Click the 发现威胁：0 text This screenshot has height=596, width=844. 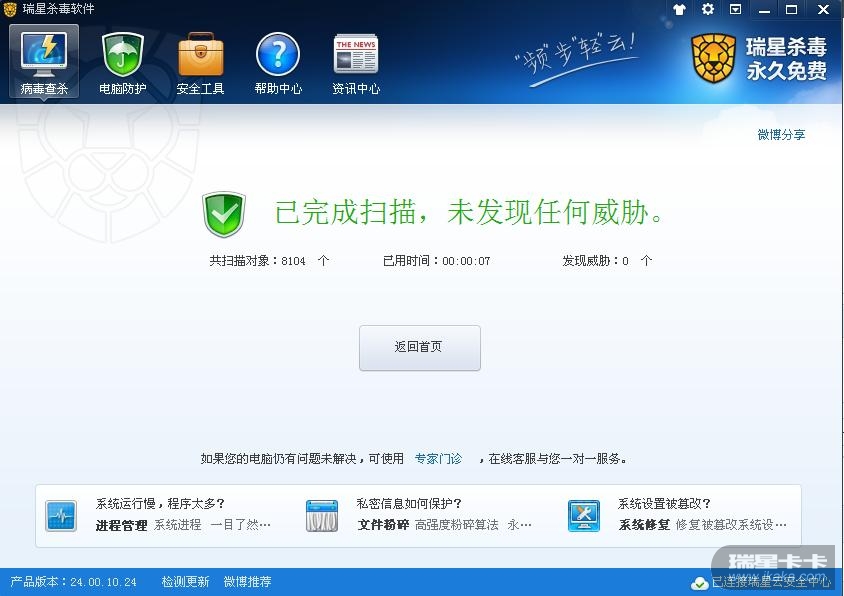click(607, 261)
